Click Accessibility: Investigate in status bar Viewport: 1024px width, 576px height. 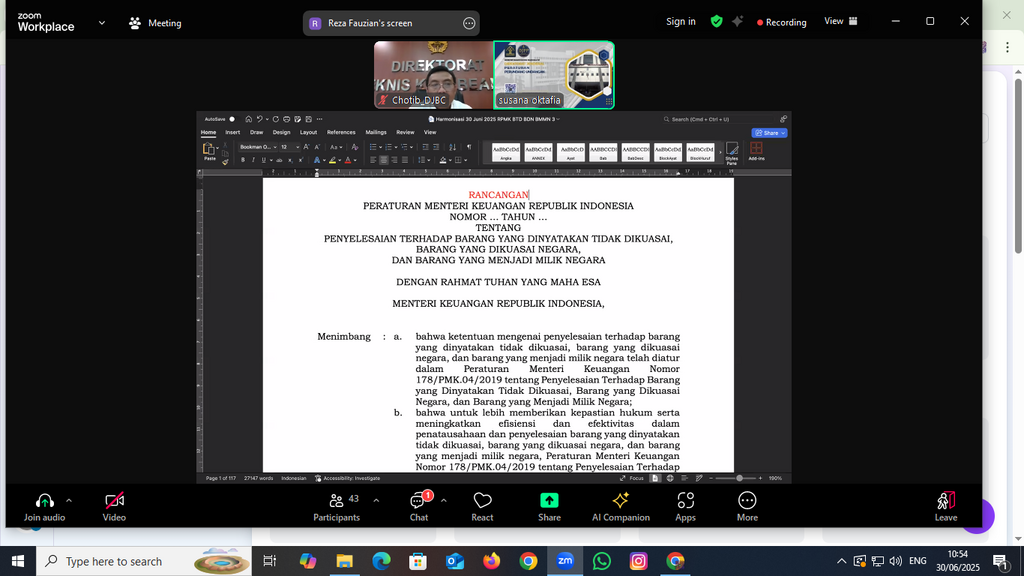point(347,478)
